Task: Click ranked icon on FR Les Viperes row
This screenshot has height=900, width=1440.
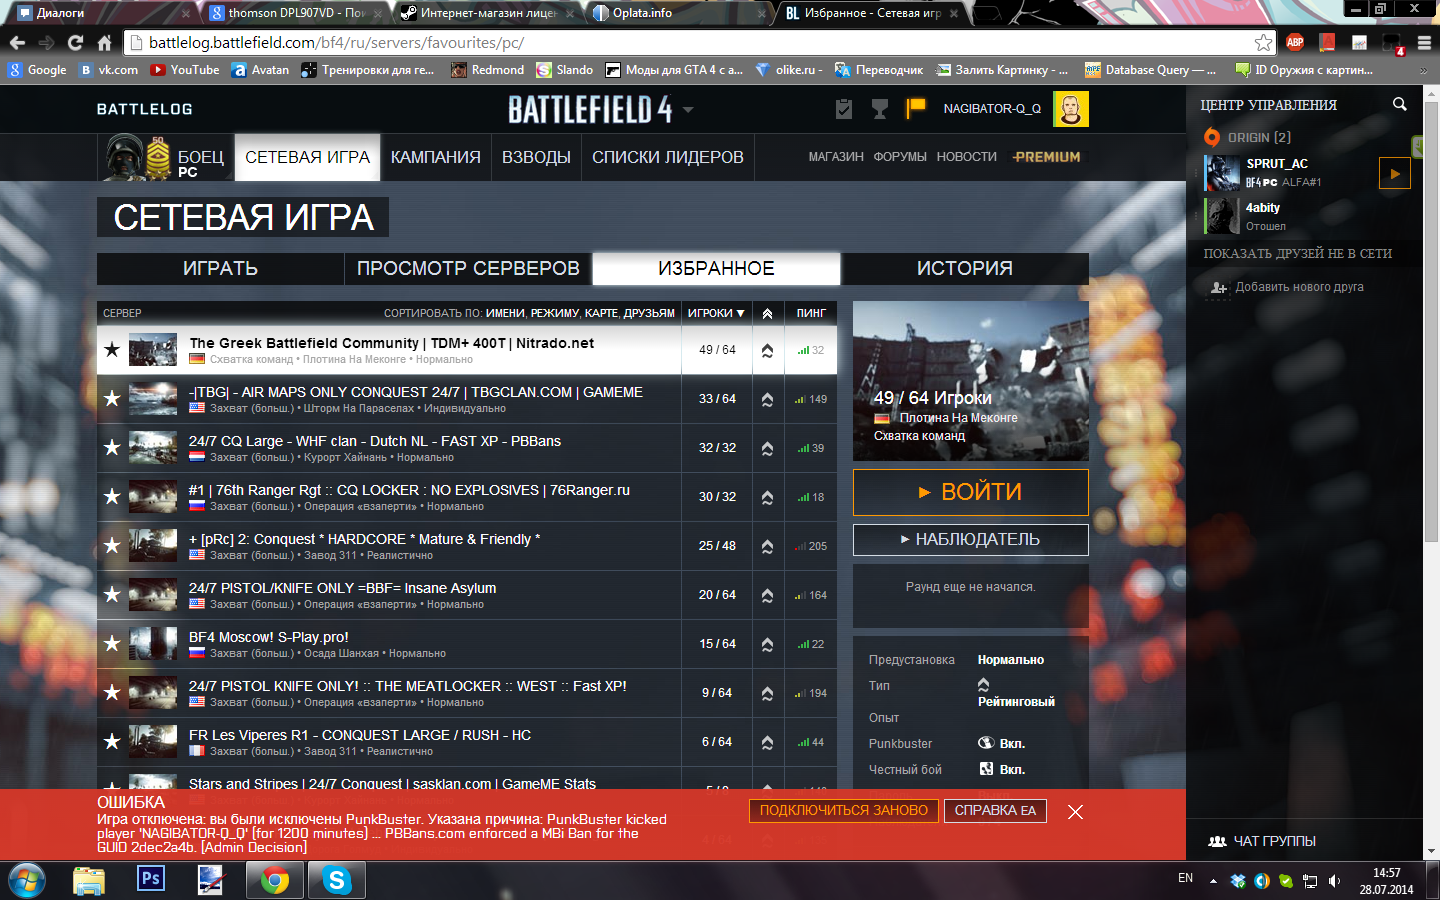Action: click(767, 742)
